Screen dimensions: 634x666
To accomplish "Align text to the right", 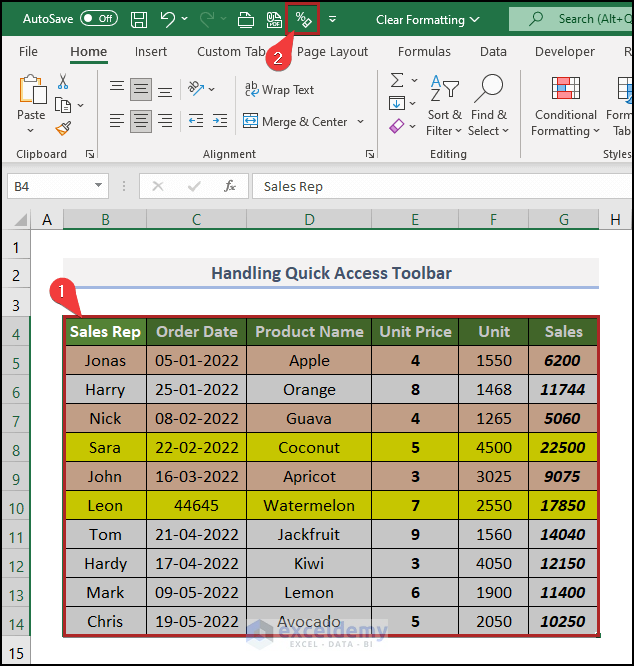I will coord(165,121).
